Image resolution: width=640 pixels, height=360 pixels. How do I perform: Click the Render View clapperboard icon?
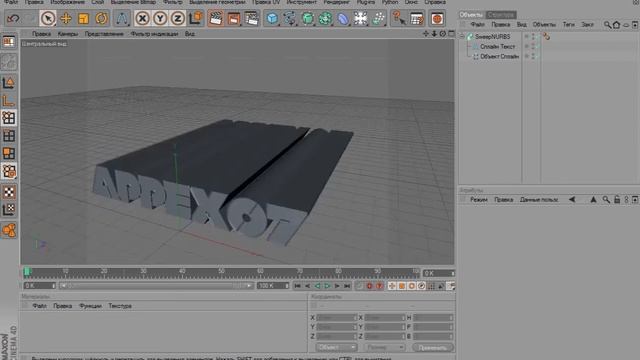point(216,18)
